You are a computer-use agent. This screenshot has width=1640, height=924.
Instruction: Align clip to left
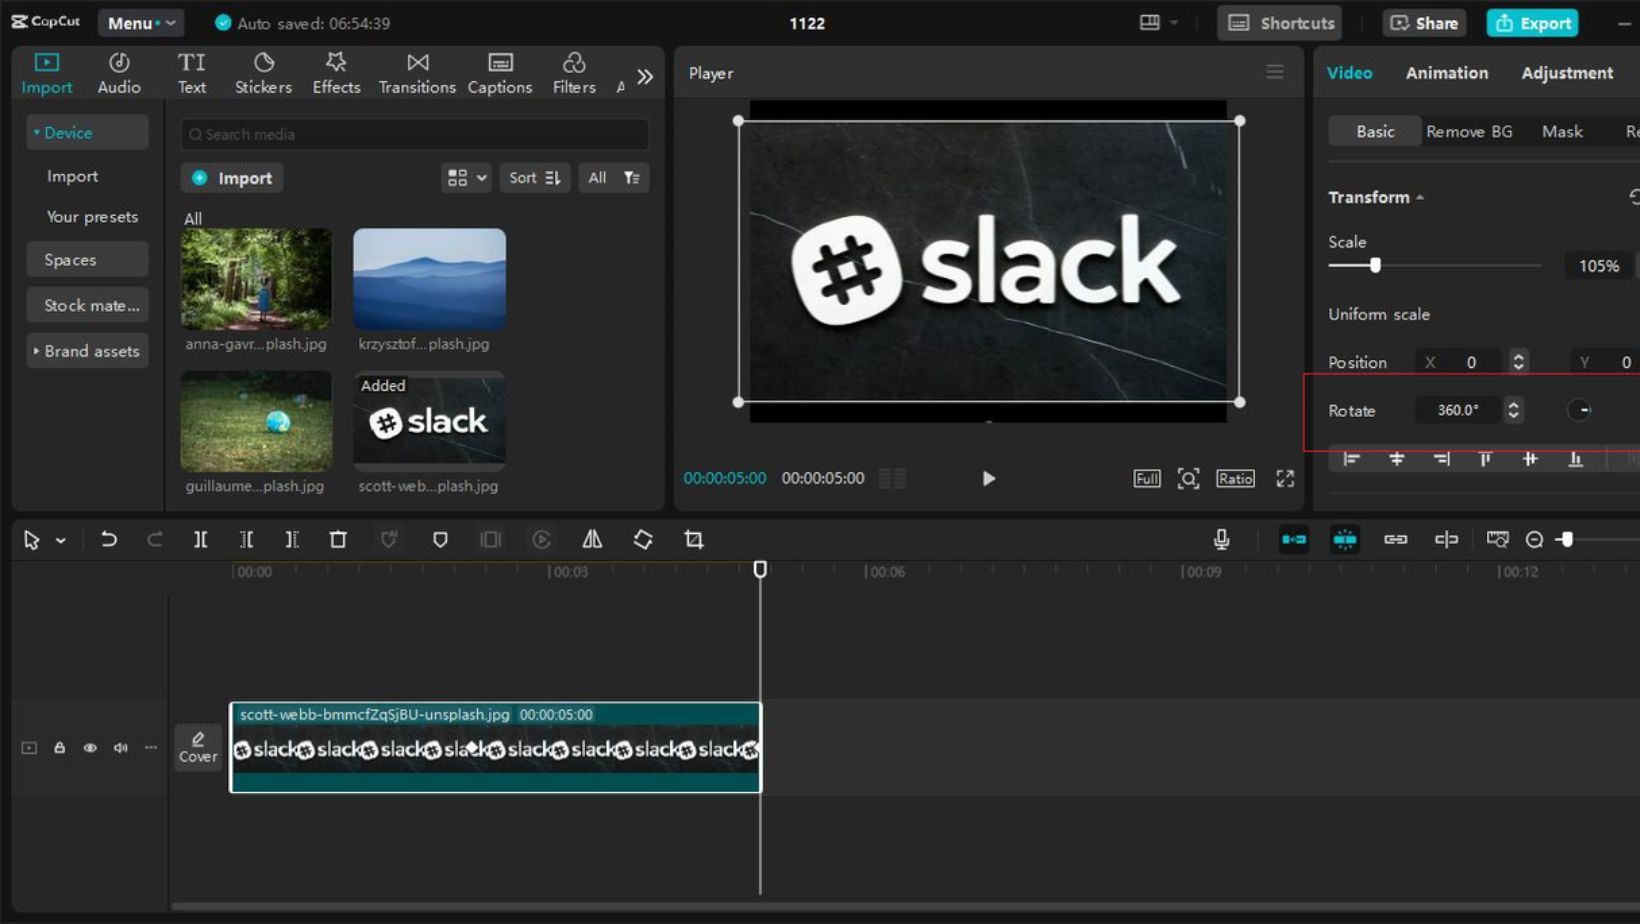[x=1351, y=459]
